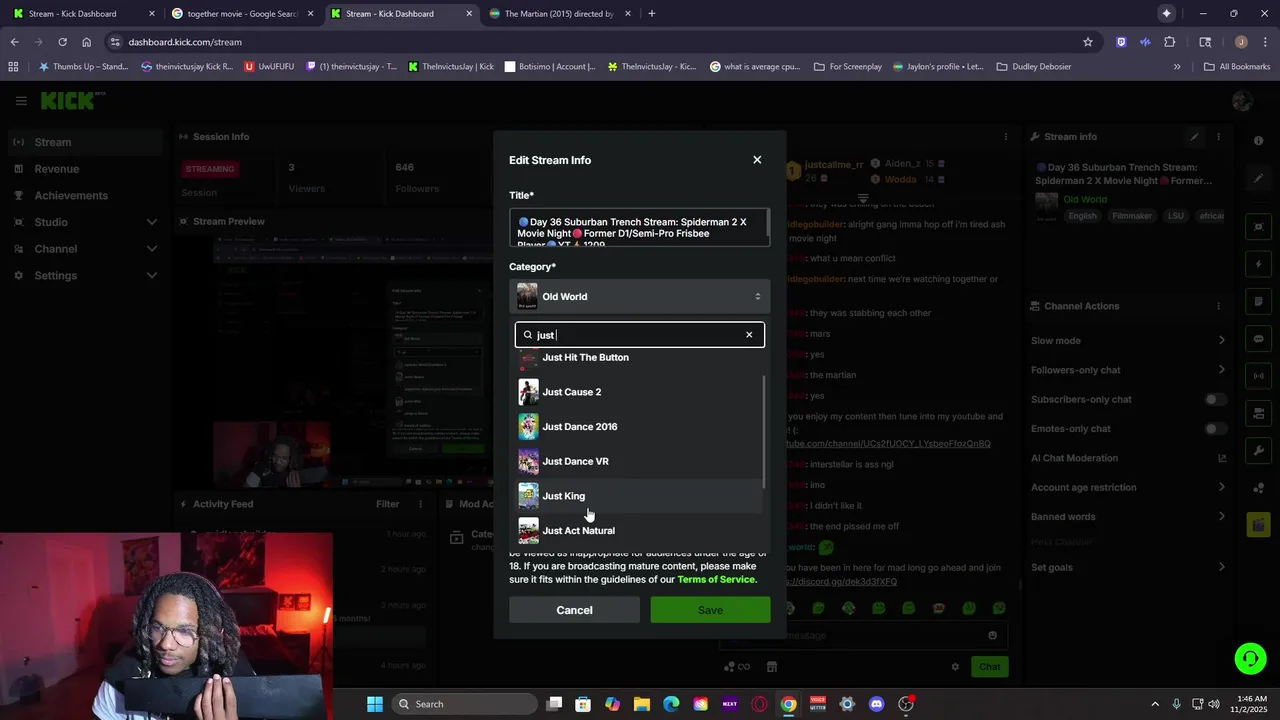Open Chrome extensions puzzle icon
This screenshot has height=720, width=1280.
[1170, 42]
